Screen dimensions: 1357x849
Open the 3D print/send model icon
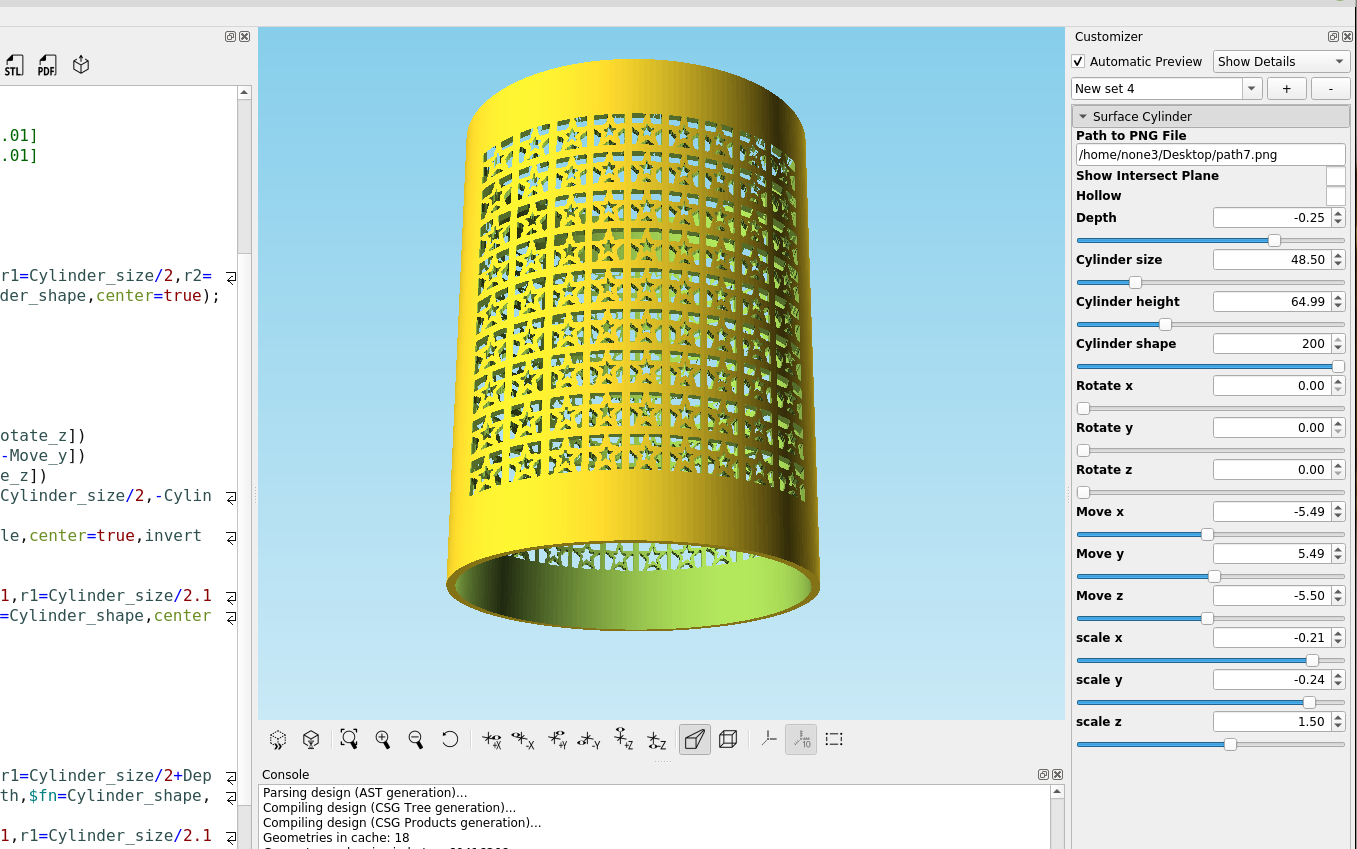coord(80,64)
